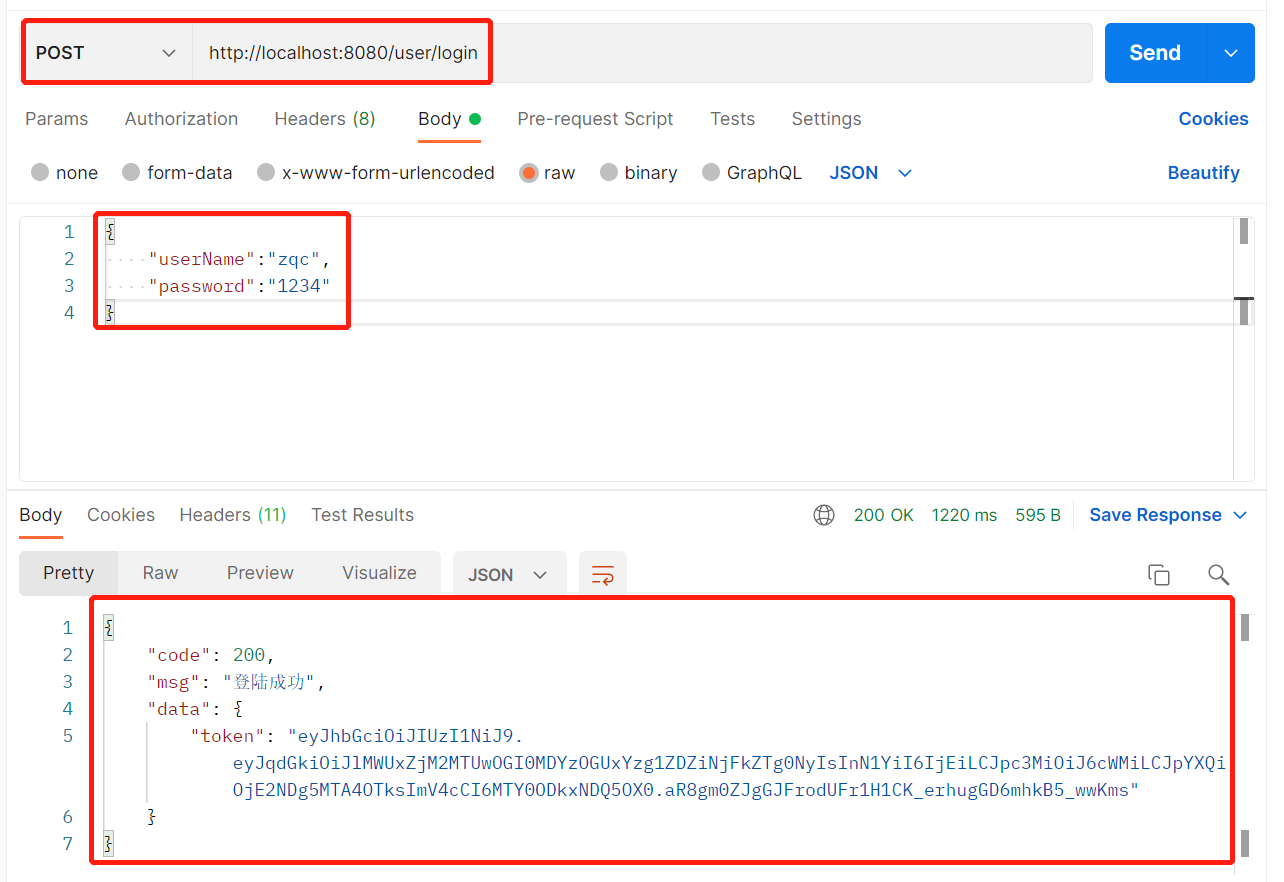
Task: Click the Send button
Action: 1155,53
